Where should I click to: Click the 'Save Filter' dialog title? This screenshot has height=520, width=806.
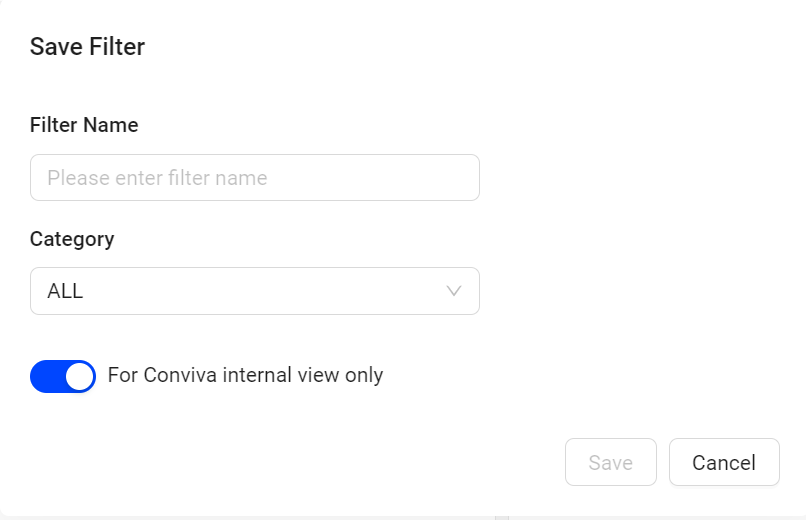(x=87, y=47)
